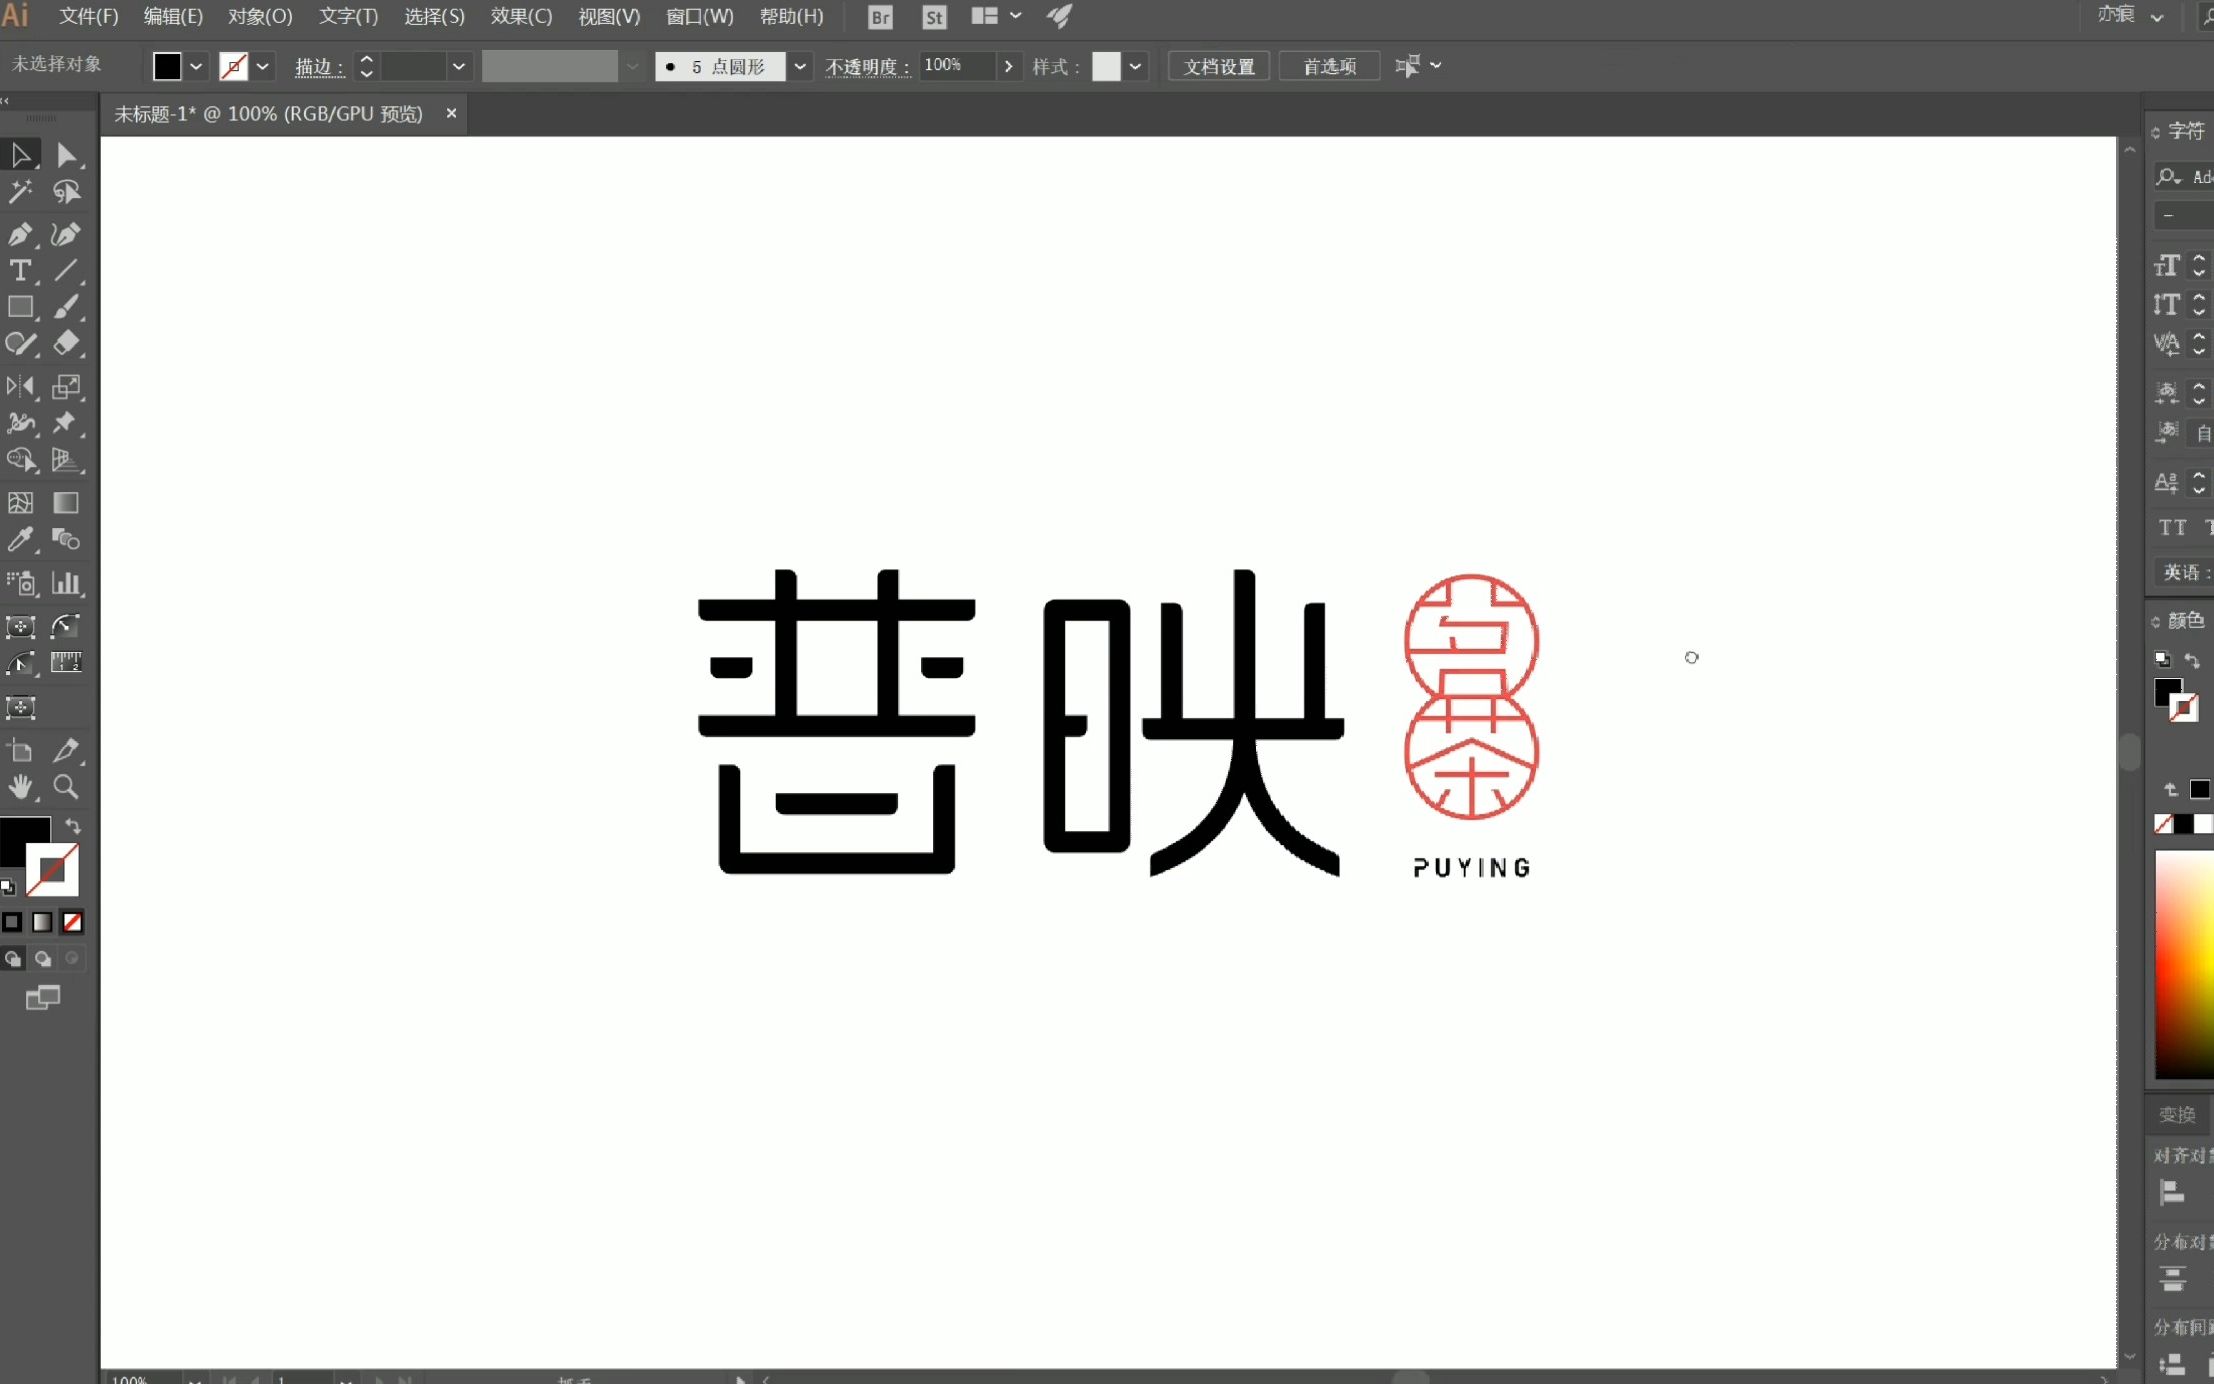Open the style options dropdown
2214x1384 pixels.
pyautogui.click(x=1134, y=66)
